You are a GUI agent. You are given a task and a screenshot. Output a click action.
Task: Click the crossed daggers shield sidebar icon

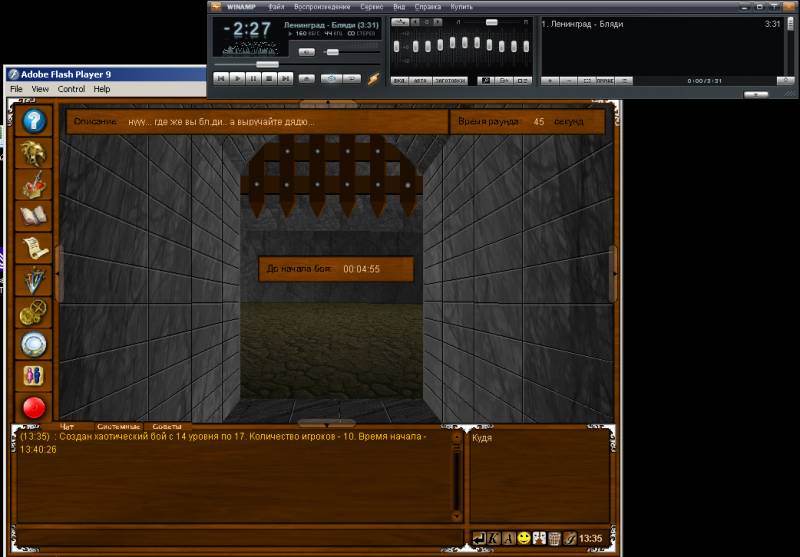pyautogui.click(x=34, y=280)
